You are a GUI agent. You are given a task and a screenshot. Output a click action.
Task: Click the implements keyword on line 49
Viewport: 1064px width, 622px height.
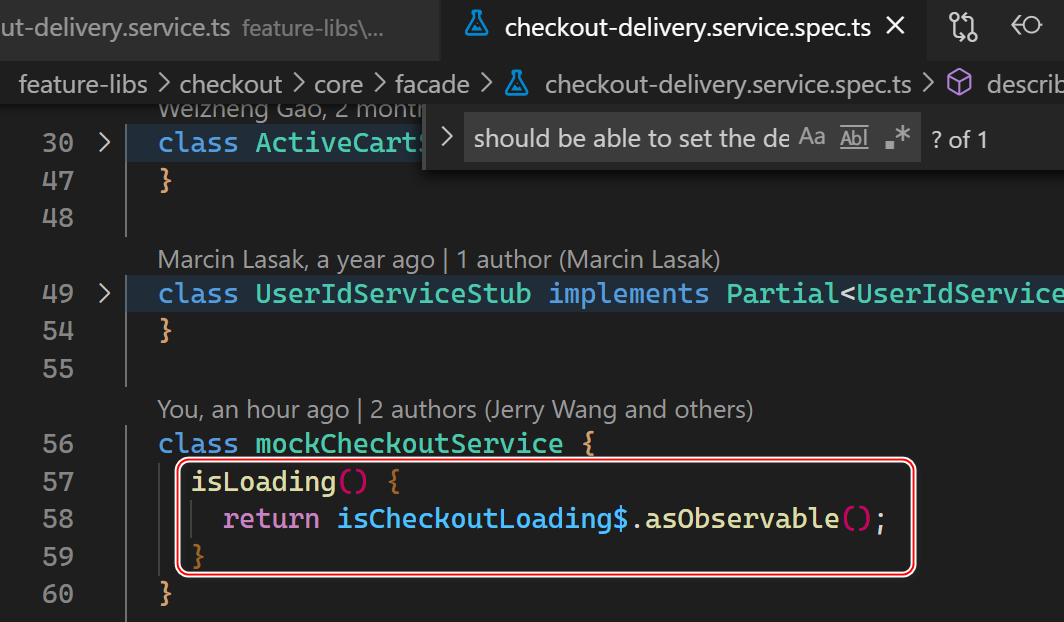(628, 294)
